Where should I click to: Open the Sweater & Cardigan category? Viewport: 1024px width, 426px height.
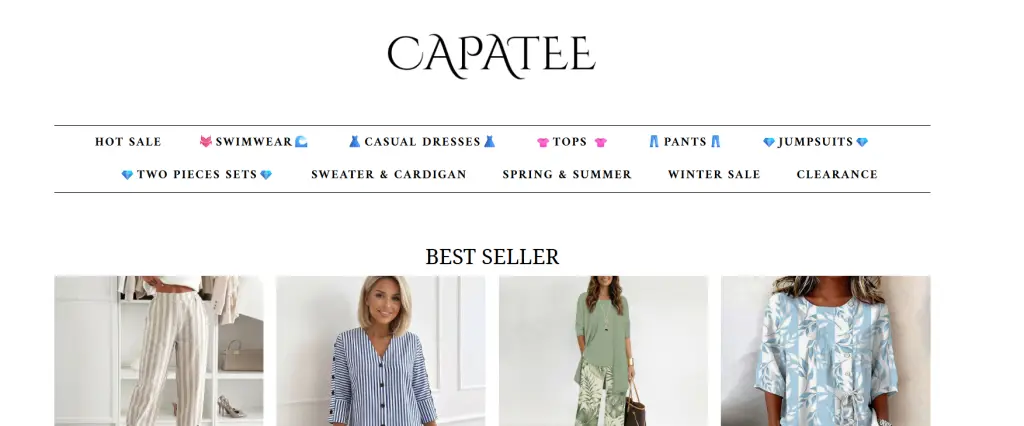click(x=389, y=174)
